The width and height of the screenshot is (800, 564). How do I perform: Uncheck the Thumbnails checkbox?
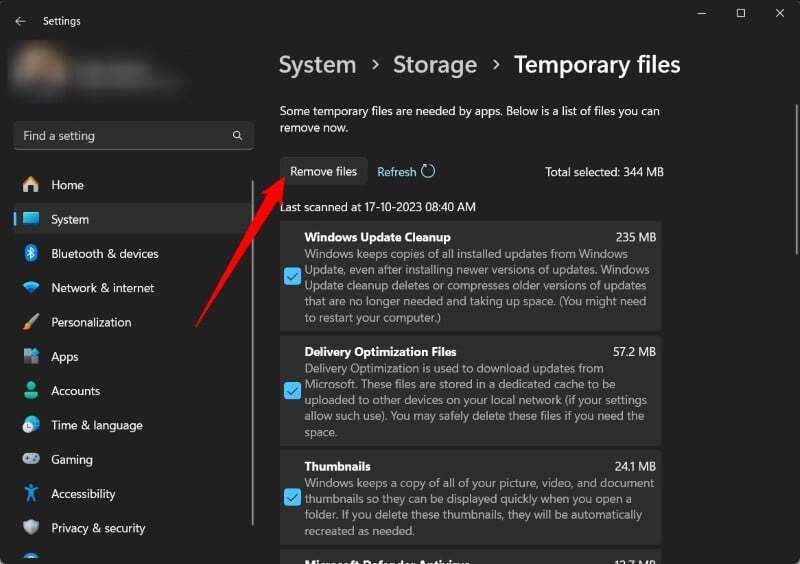[292, 497]
